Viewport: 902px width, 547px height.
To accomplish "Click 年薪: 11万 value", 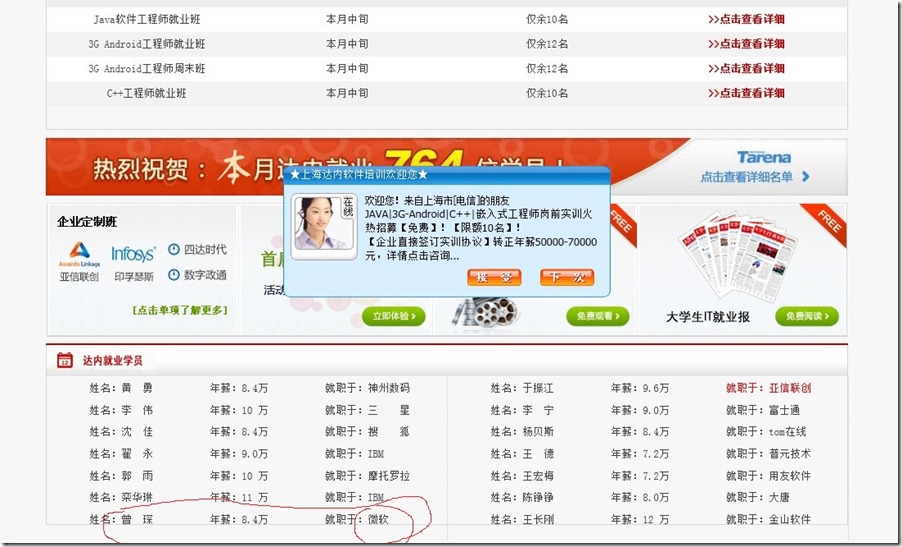I will (x=239, y=498).
